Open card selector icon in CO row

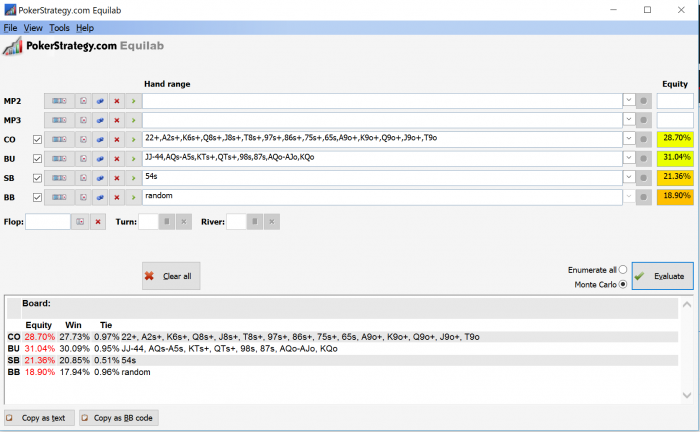tap(83, 140)
